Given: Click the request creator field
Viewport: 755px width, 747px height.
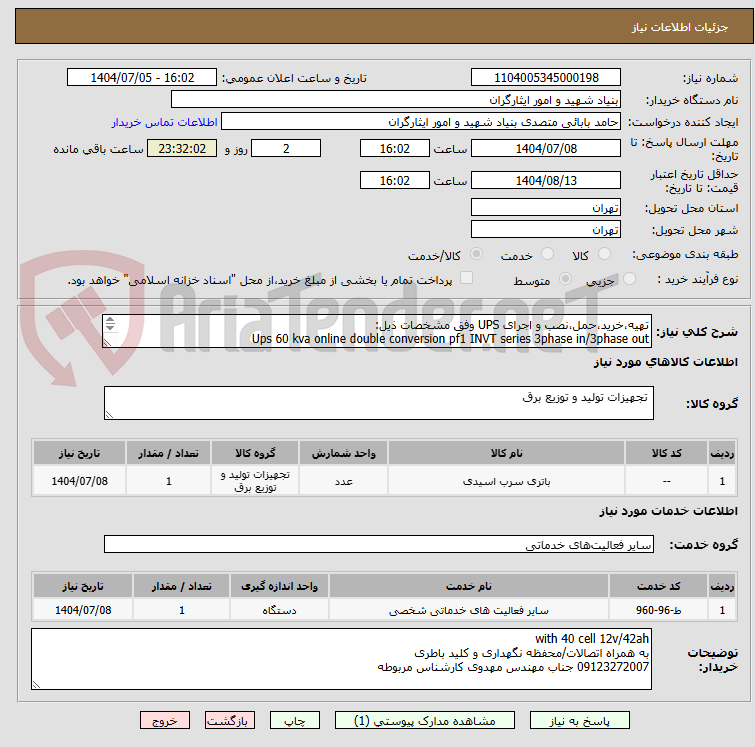Looking at the screenshot, I should pos(421,122).
